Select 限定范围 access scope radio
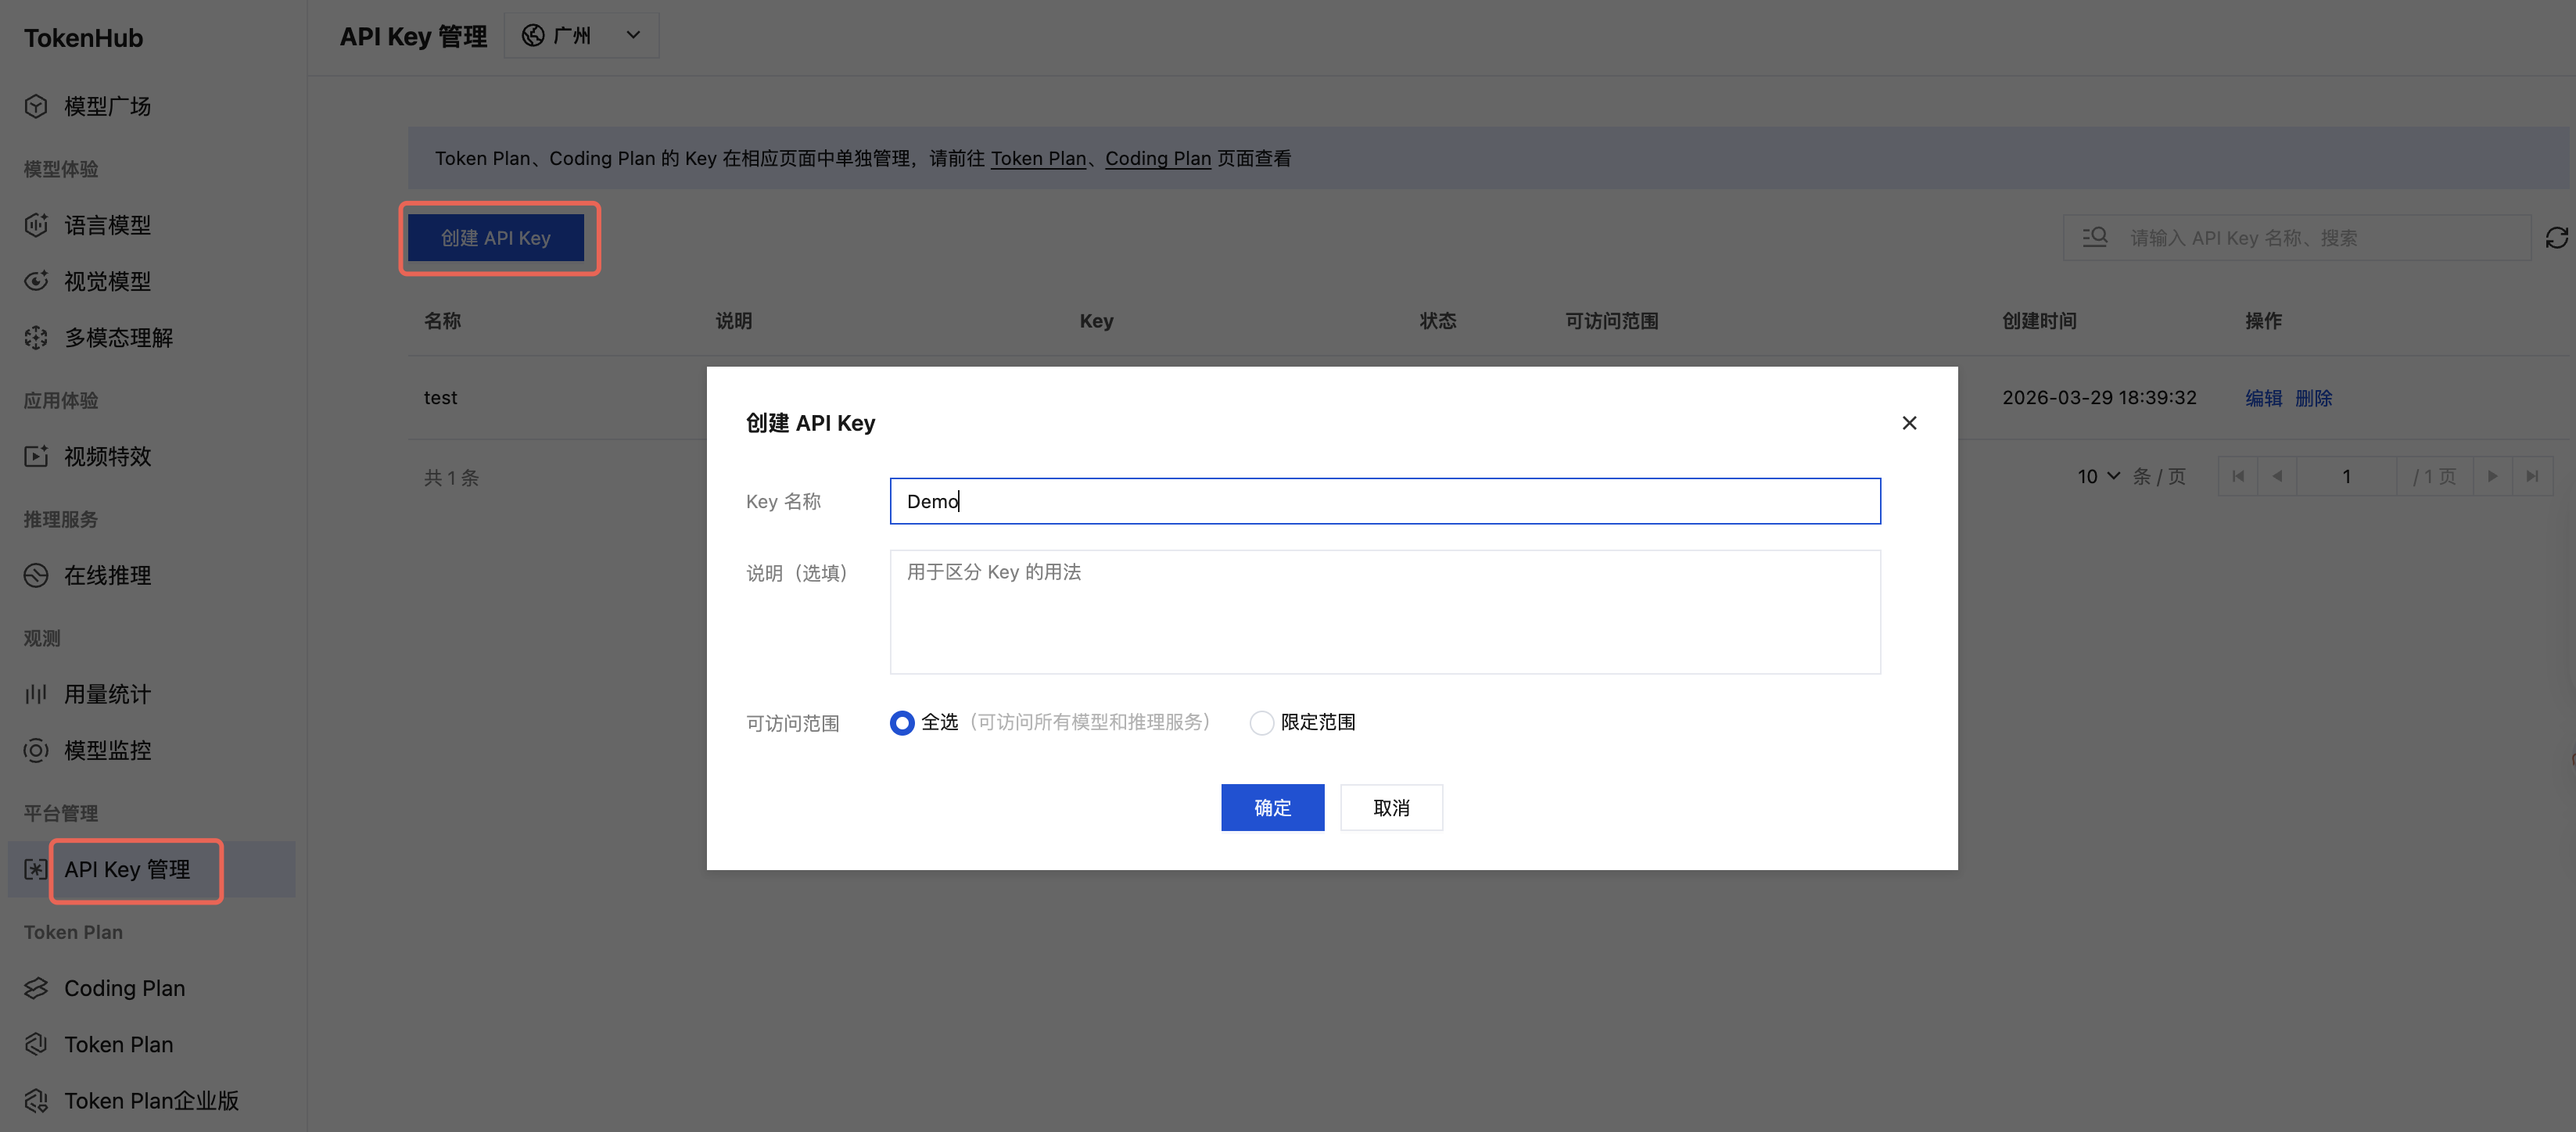 [x=1262, y=722]
